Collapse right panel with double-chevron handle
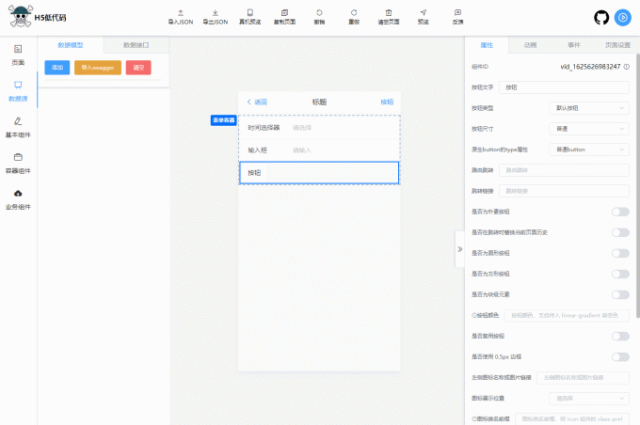 [460, 249]
